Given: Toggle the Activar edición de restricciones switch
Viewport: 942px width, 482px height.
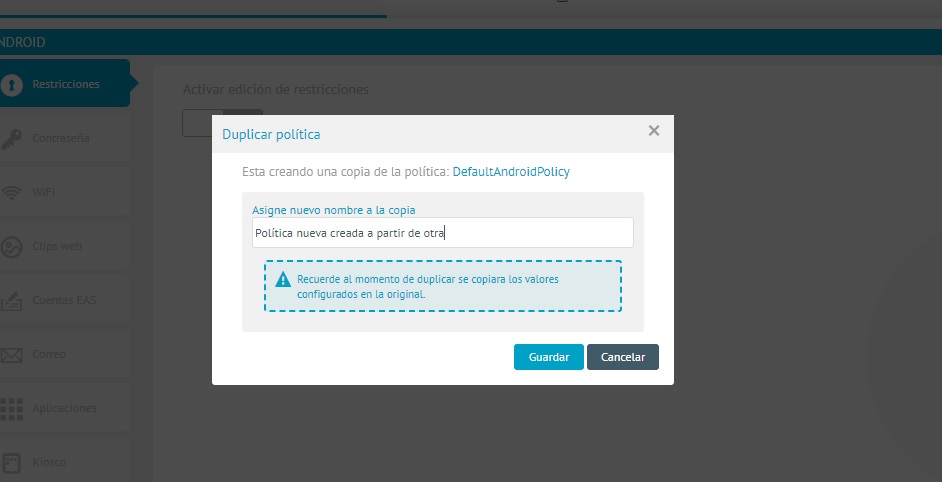Looking at the screenshot, I should click(222, 123).
